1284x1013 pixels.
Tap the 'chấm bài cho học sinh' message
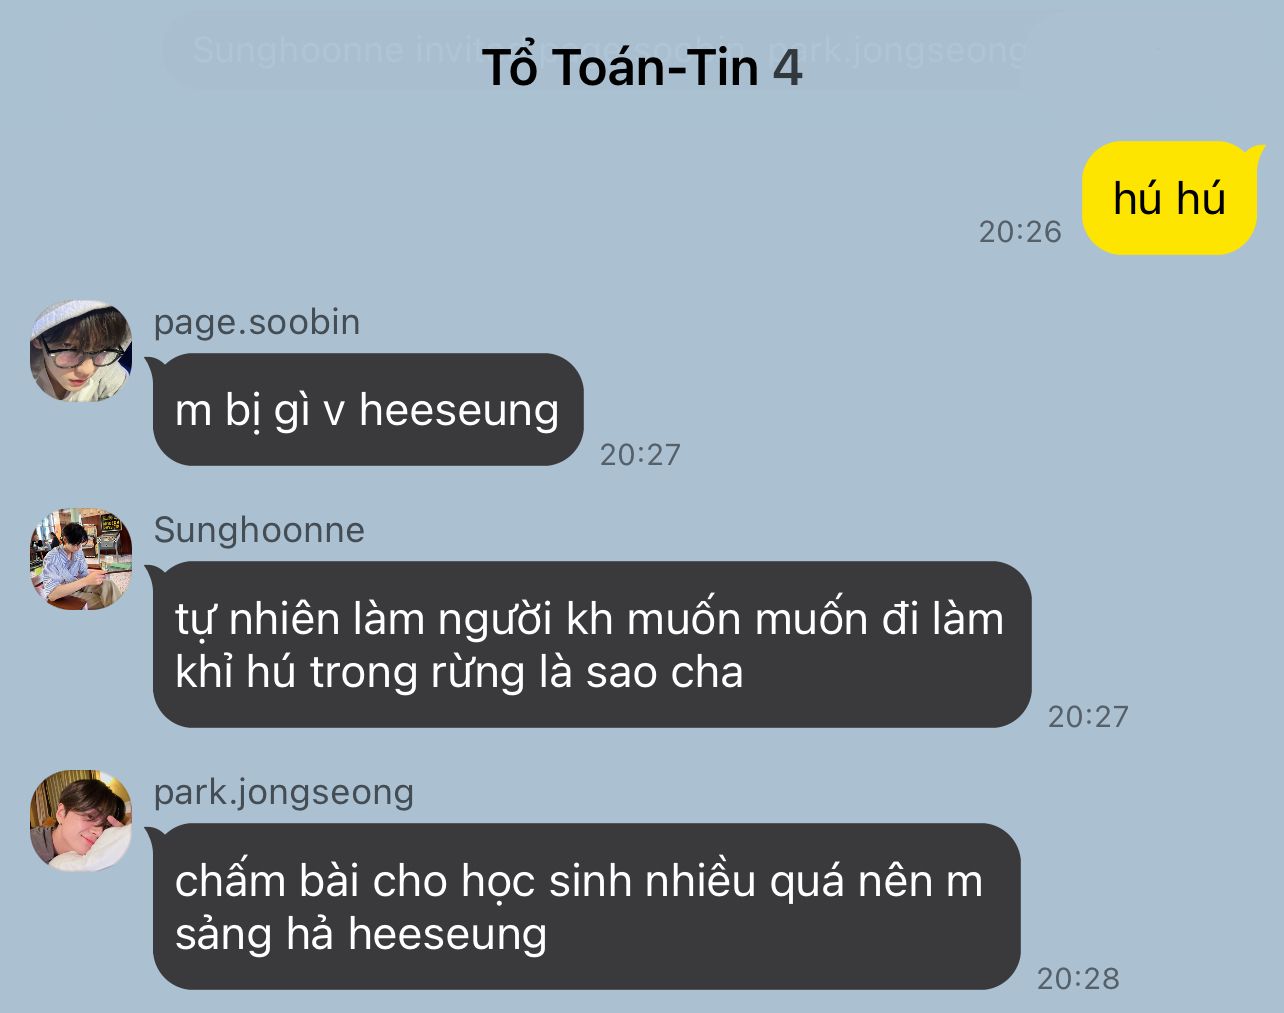[x=584, y=907]
